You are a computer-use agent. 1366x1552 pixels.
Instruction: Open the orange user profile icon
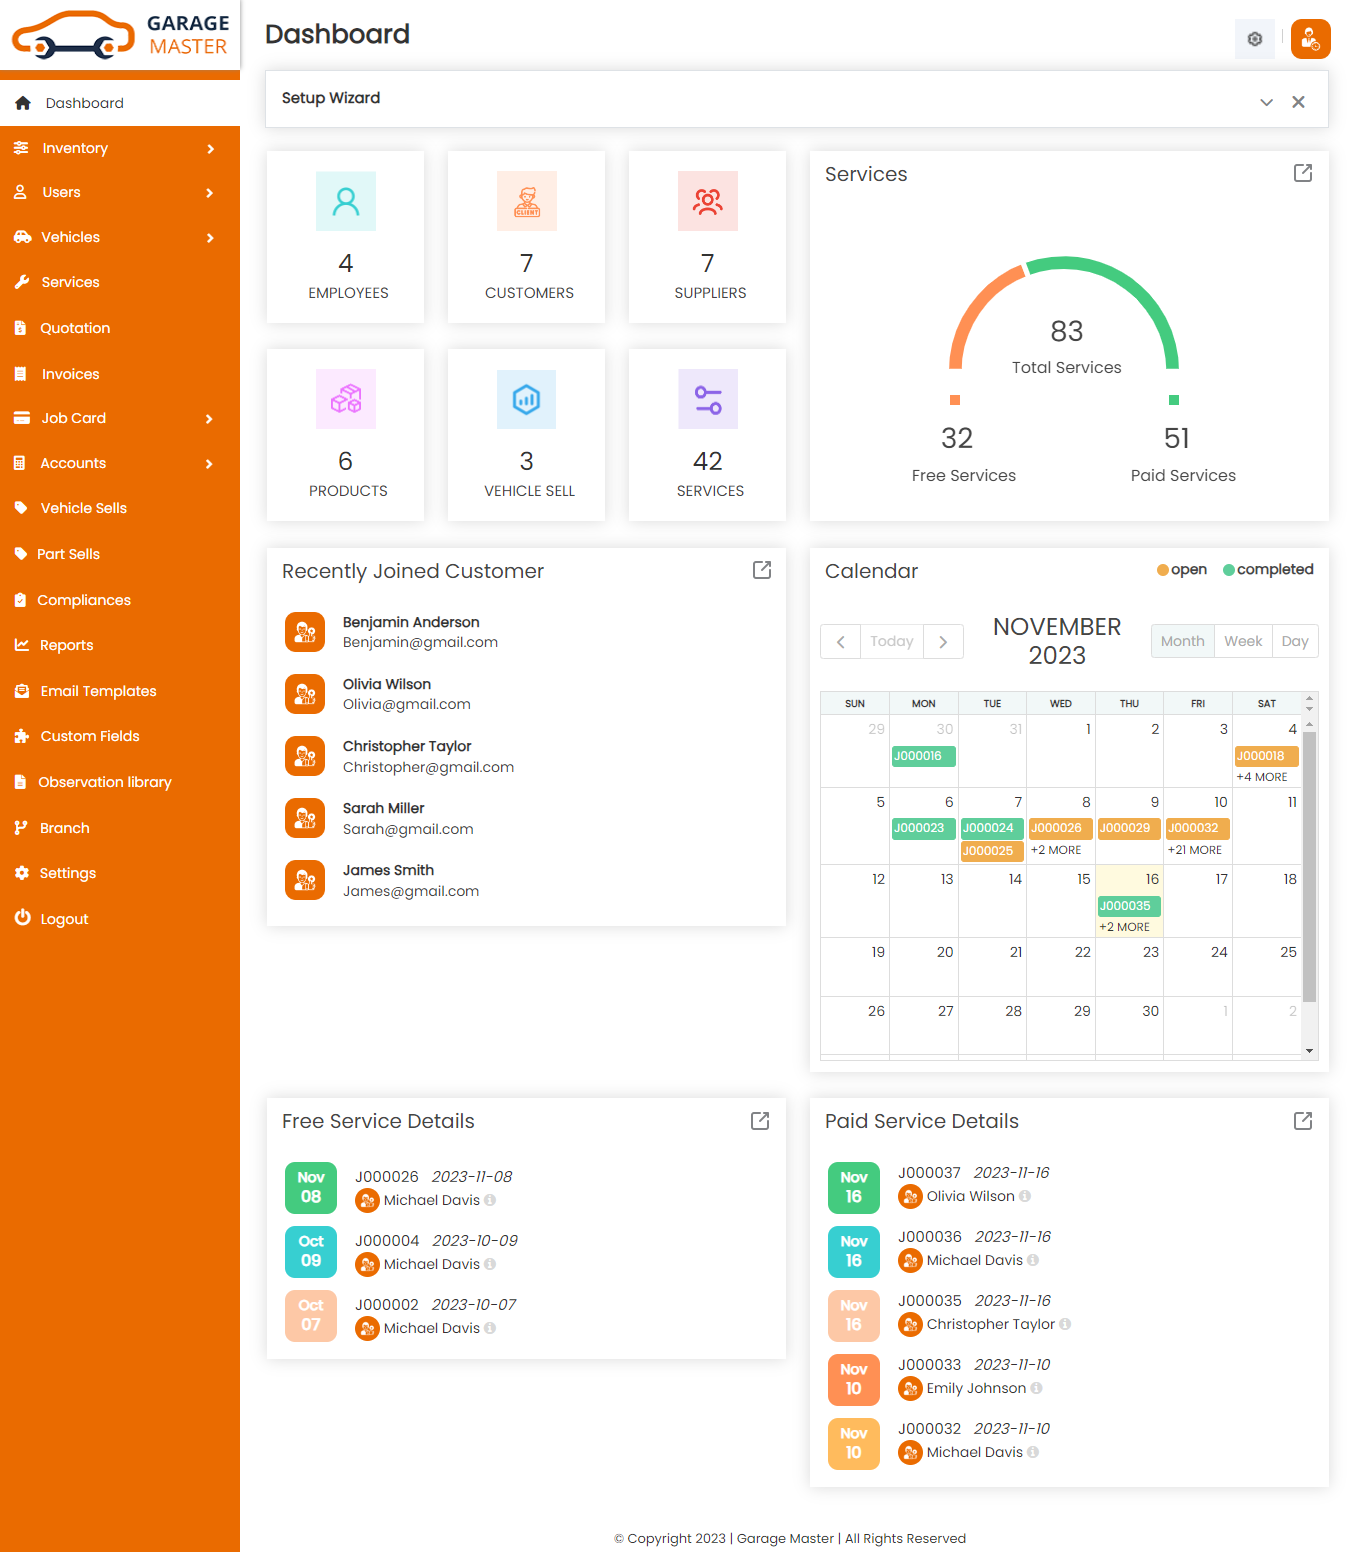1310,39
